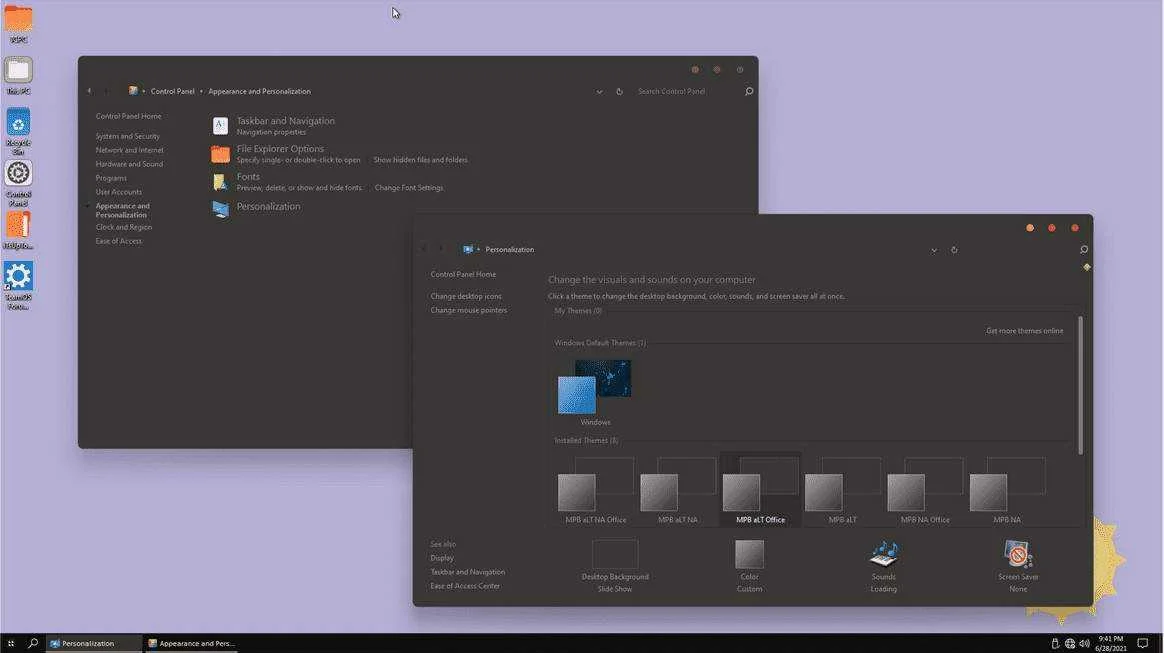Click the Search Control Panel field
Image resolution: width=1164 pixels, height=653 pixels.
pos(687,91)
